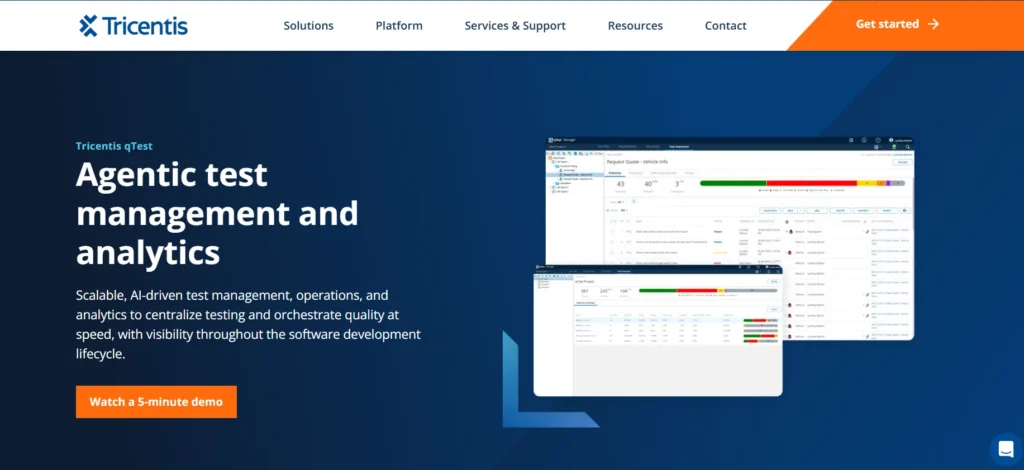
Task: Click the Tricentis logo in the header
Action: pos(133,25)
